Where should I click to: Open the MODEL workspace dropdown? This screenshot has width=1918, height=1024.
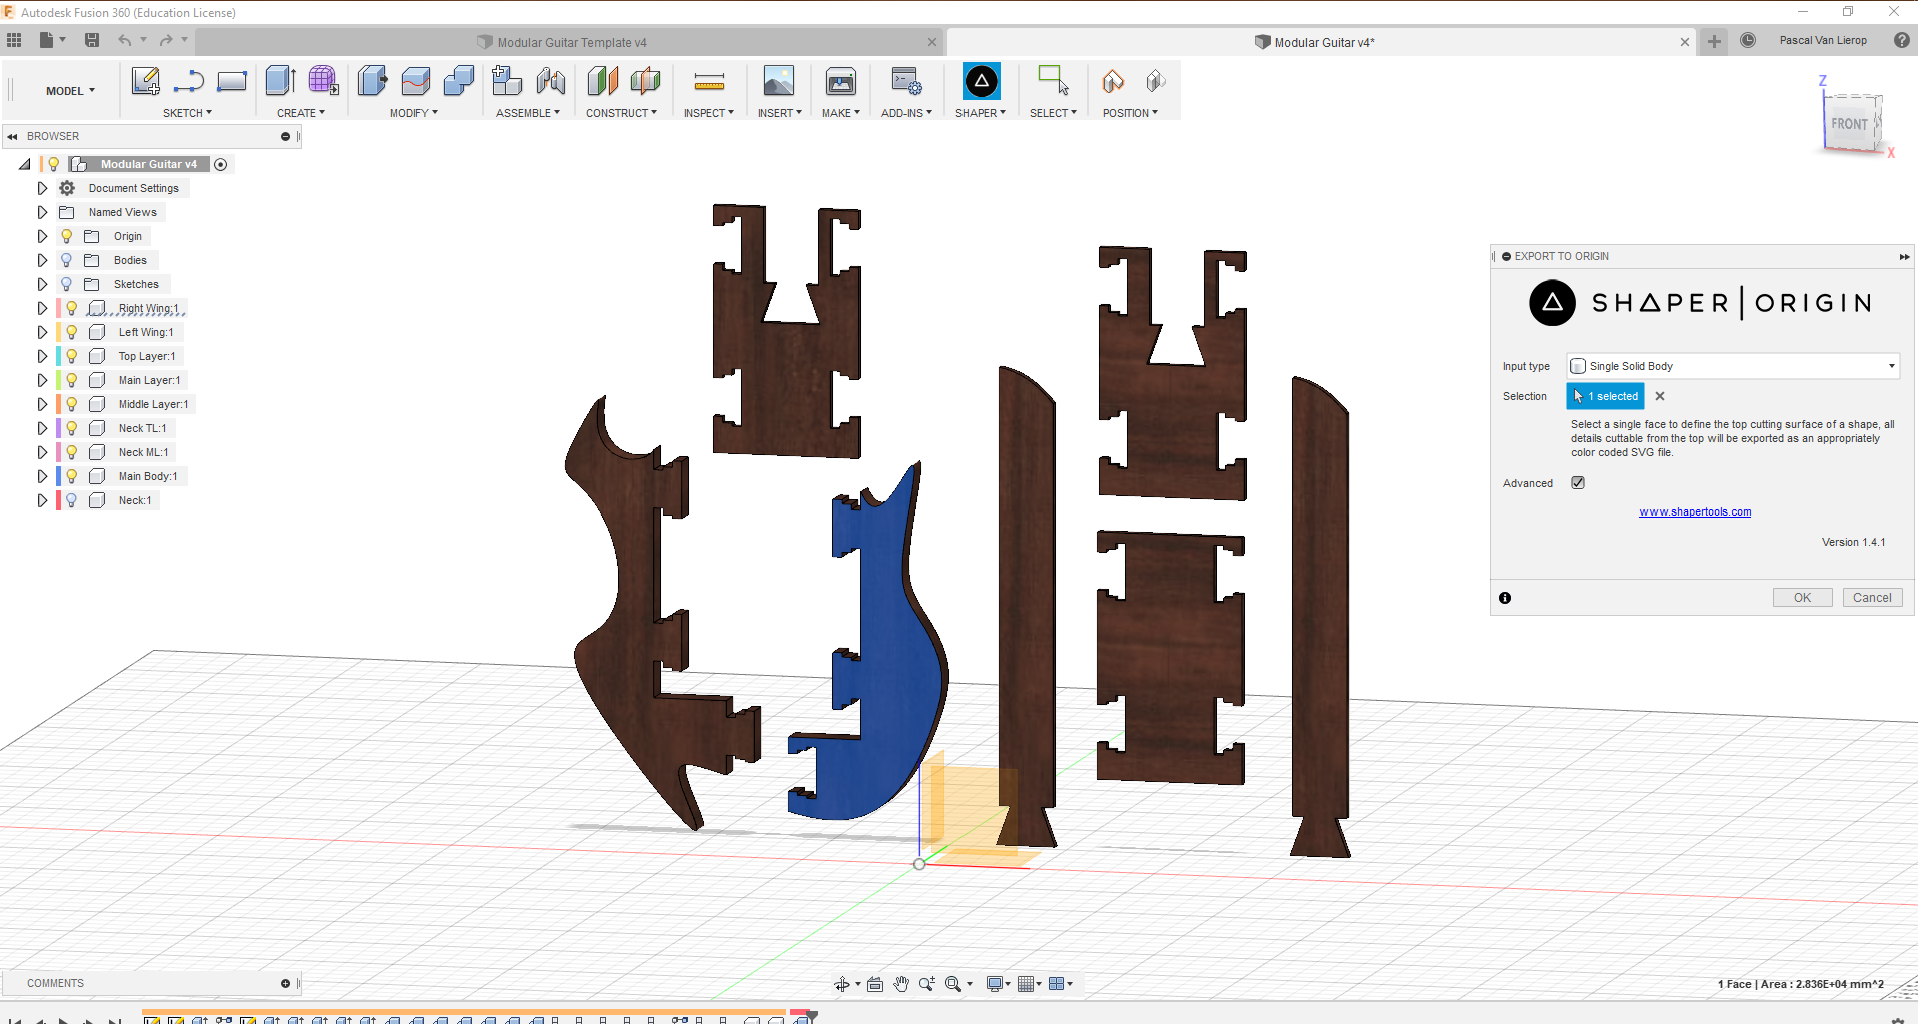(x=70, y=91)
